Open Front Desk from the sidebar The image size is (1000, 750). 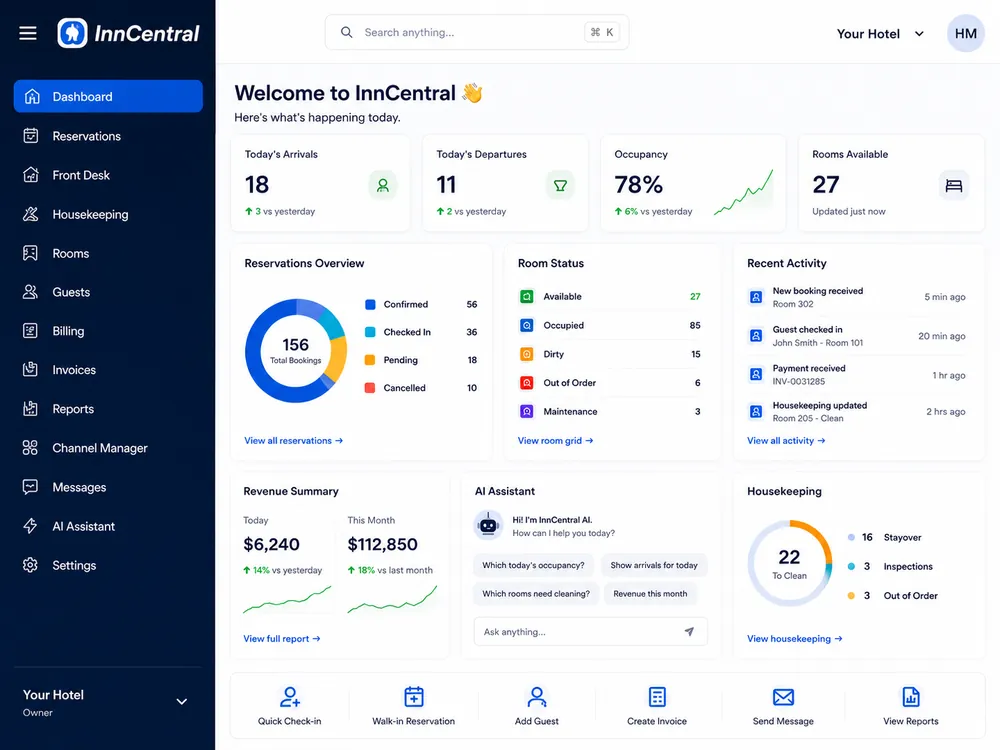click(108, 175)
